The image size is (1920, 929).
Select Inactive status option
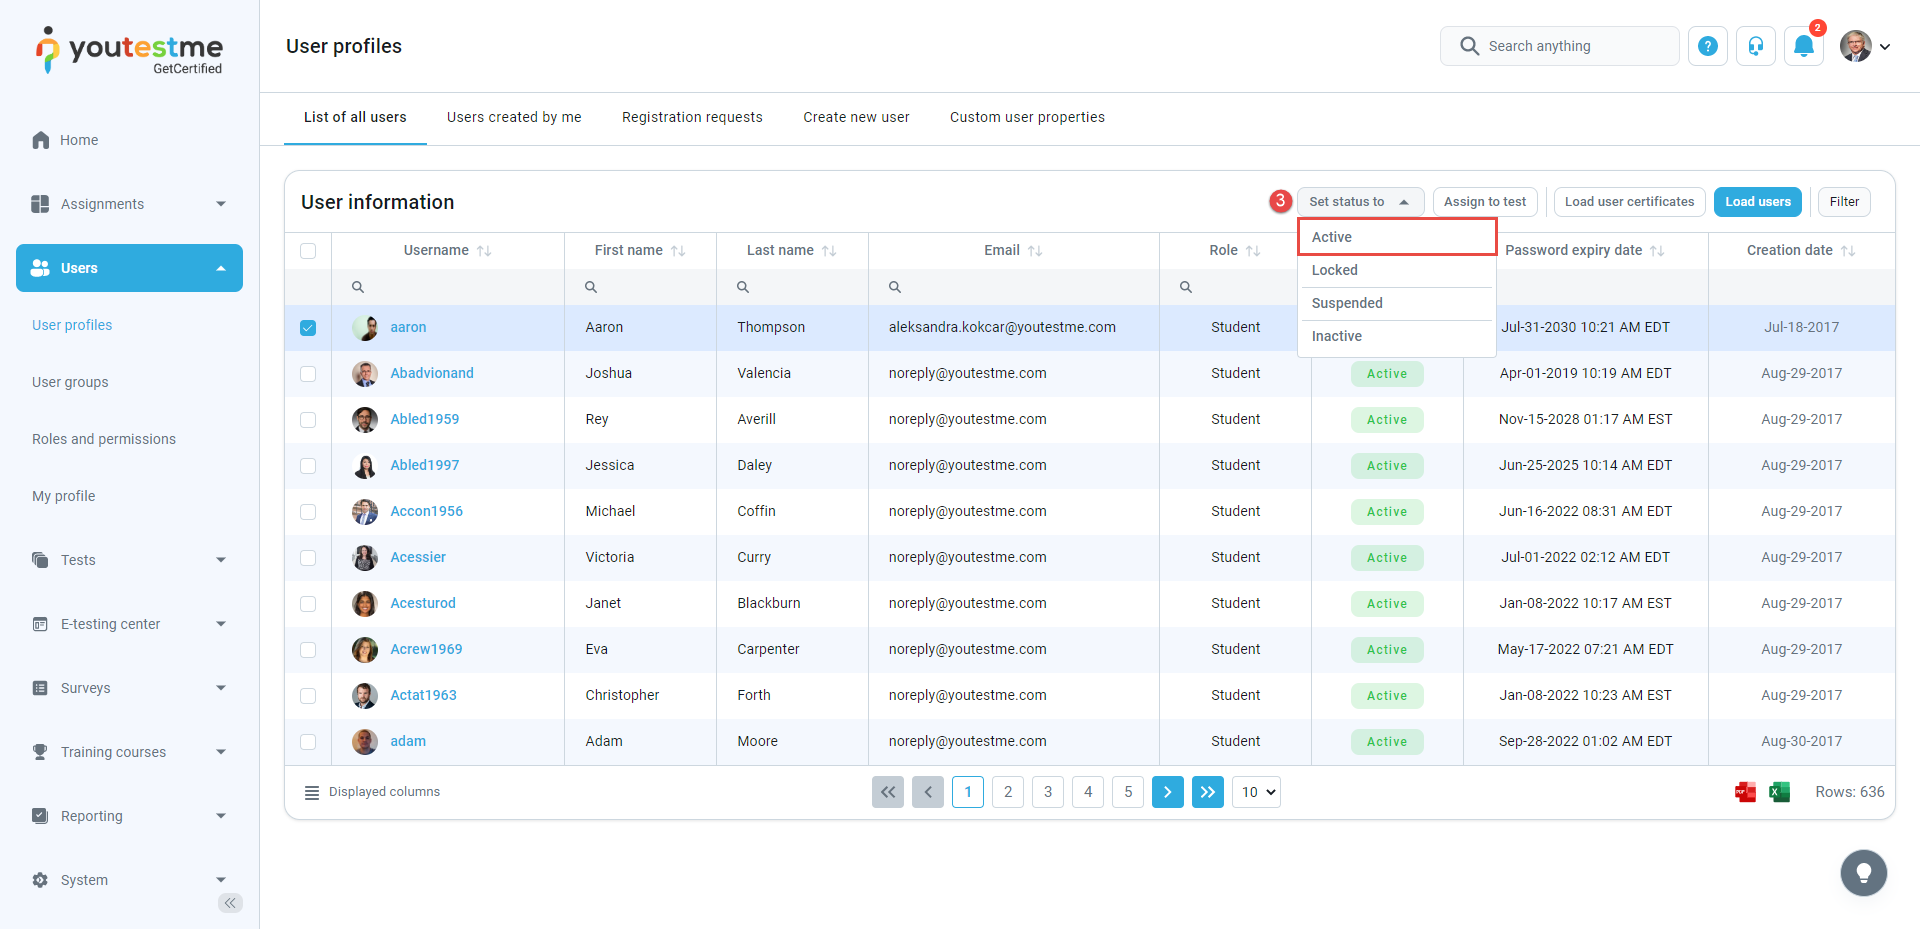(1396, 336)
